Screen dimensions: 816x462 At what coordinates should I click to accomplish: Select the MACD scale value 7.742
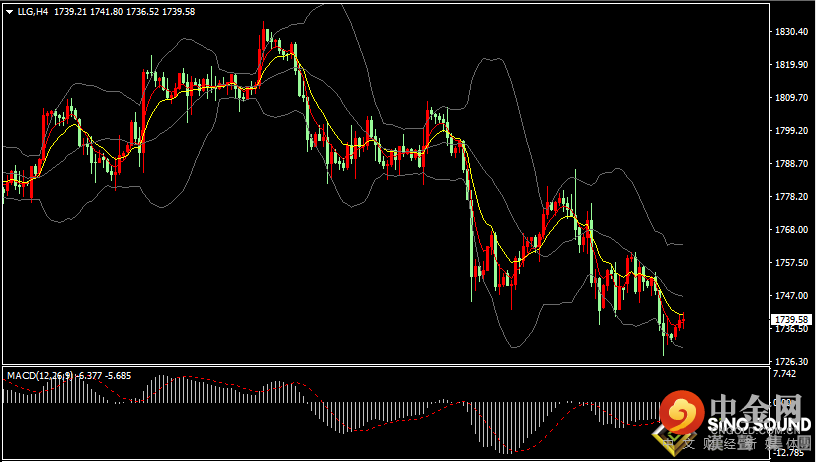pyautogui.click(x=784, y=374)
